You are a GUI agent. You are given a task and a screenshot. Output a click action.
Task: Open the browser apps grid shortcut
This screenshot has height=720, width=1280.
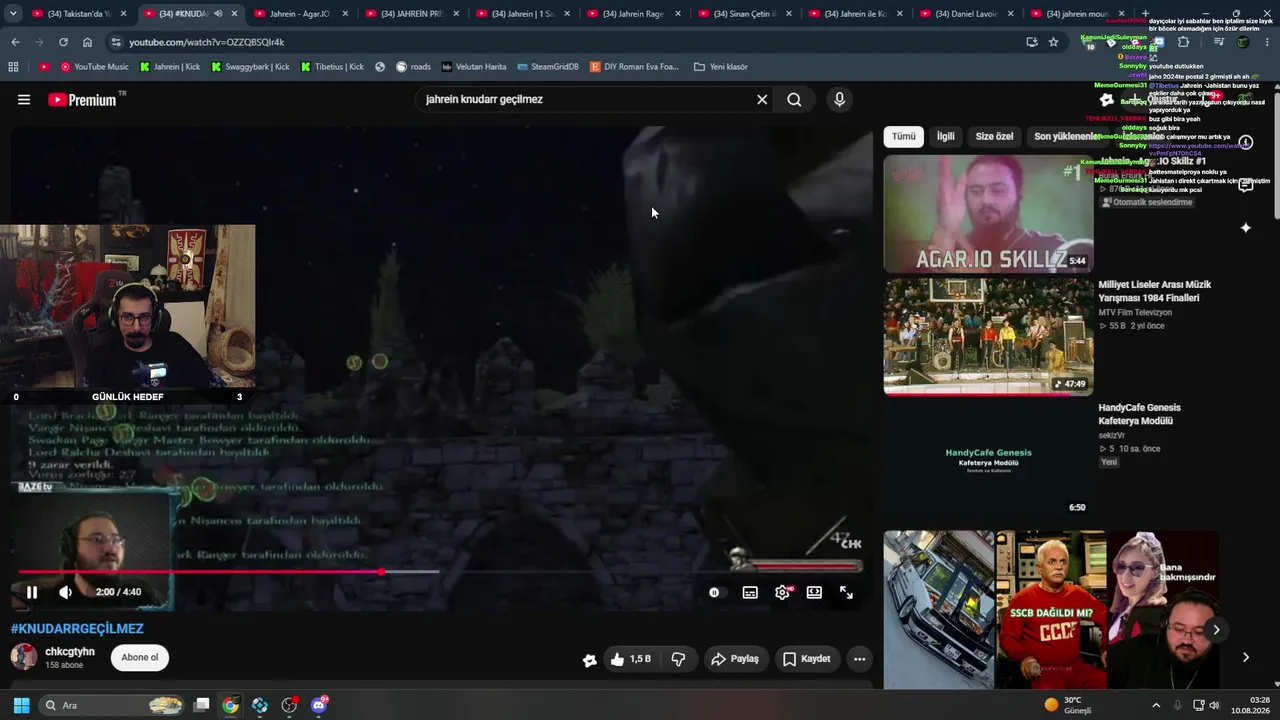pyautogui.click(x=13, y=67)
